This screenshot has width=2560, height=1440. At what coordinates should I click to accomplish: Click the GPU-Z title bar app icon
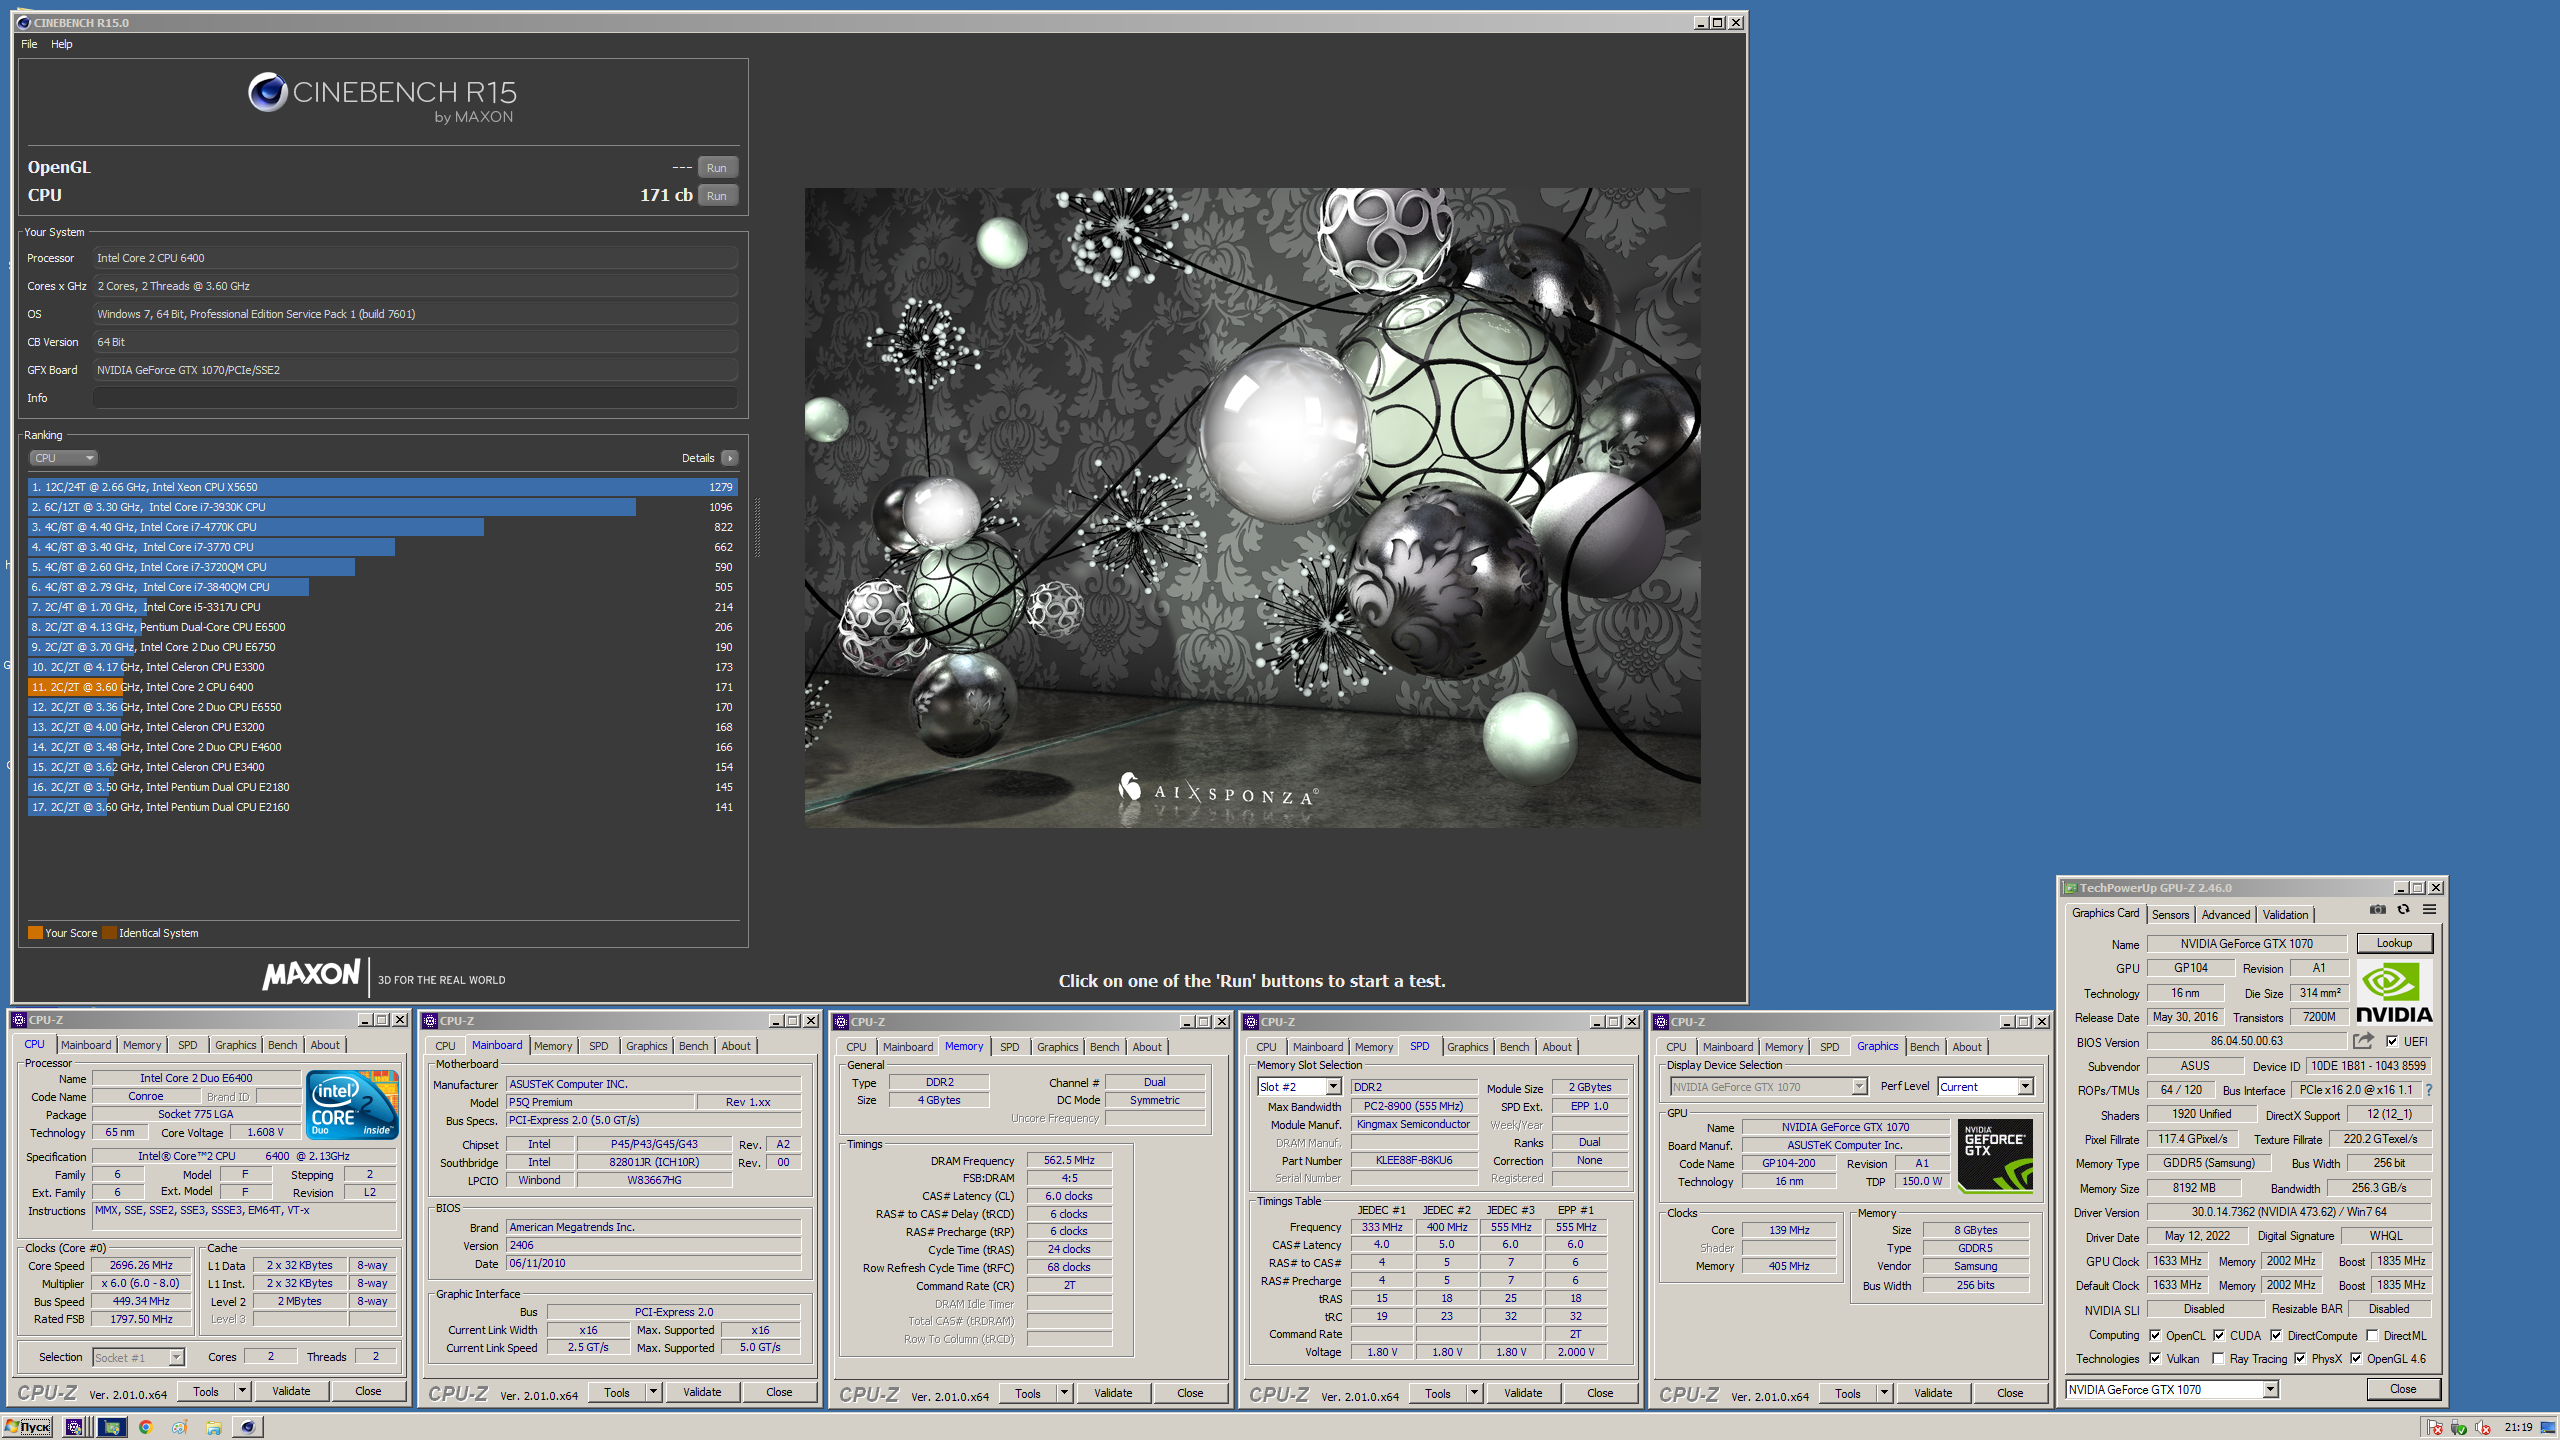(x=2070, y=888)
